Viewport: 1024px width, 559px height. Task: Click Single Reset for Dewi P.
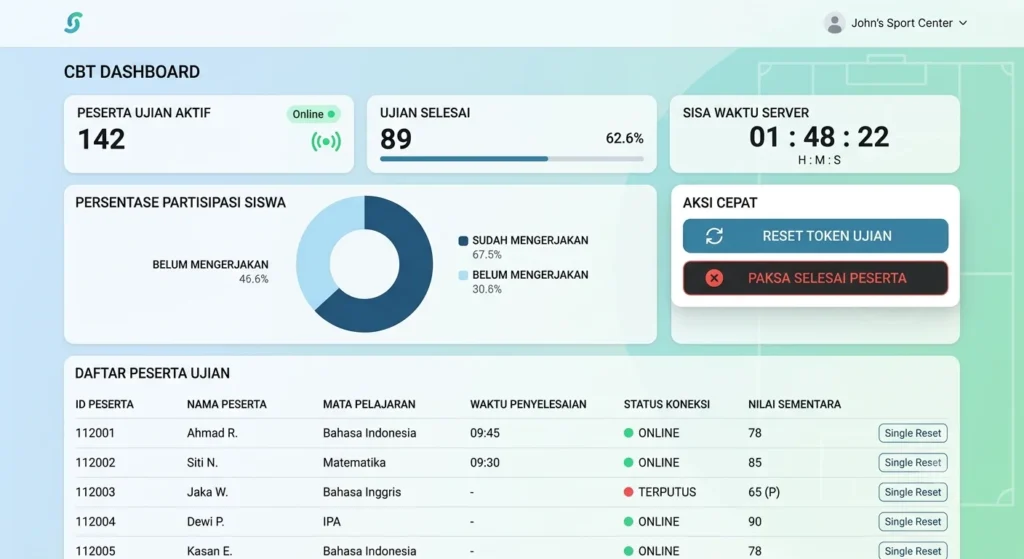coord(912,521)
